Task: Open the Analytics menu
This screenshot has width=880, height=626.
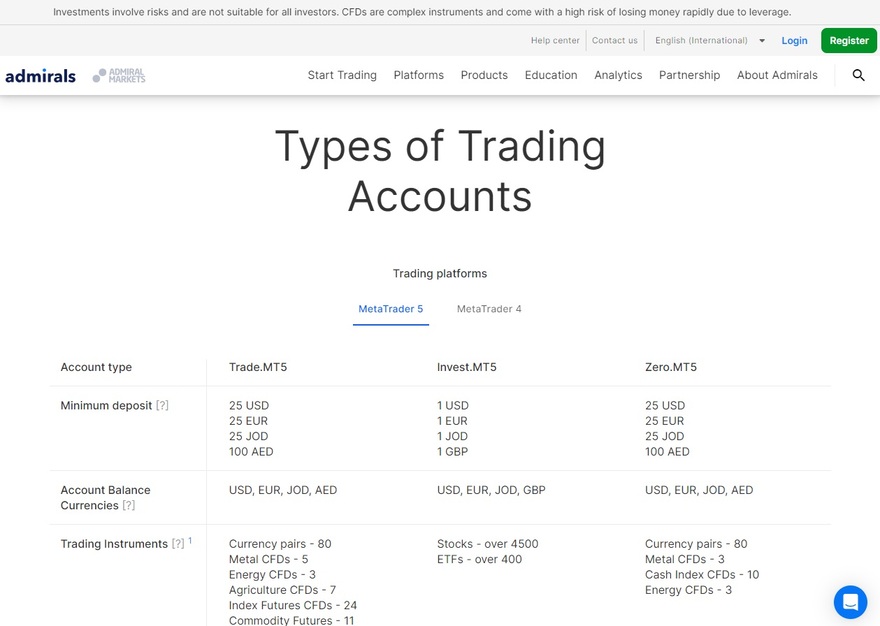Action: click(x=618, y=75)
